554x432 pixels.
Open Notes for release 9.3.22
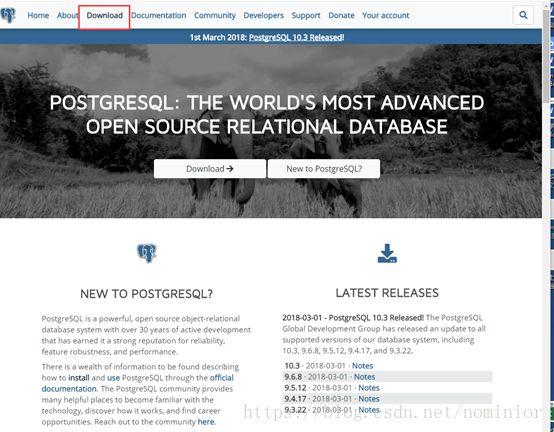(x=369, y=410)
